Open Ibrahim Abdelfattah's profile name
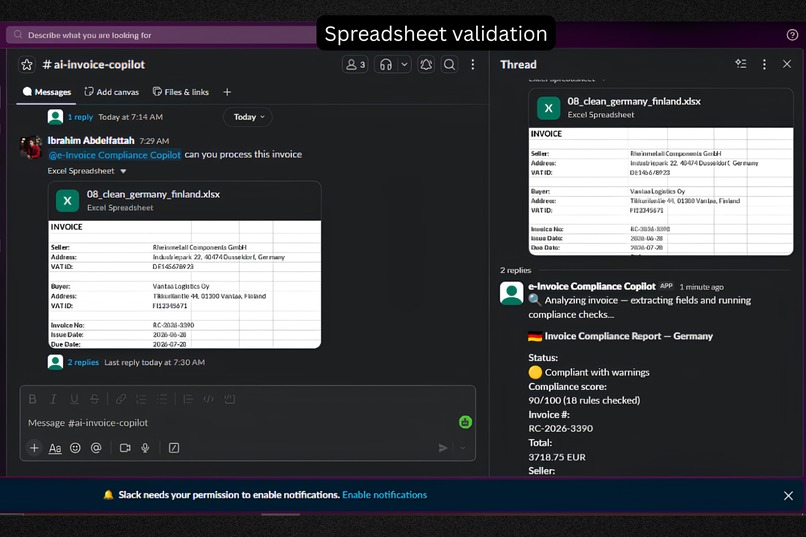This screenshot has height=537, width=806. (x=91, y=140)
